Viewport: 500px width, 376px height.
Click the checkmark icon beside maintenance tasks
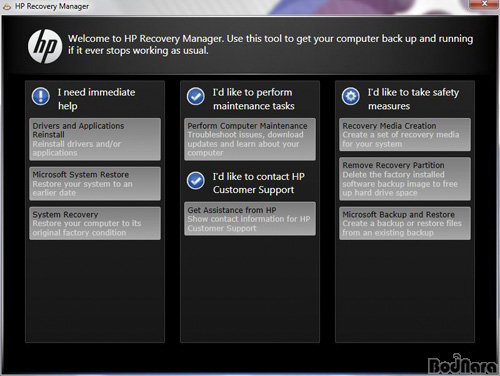click(196, 96)
